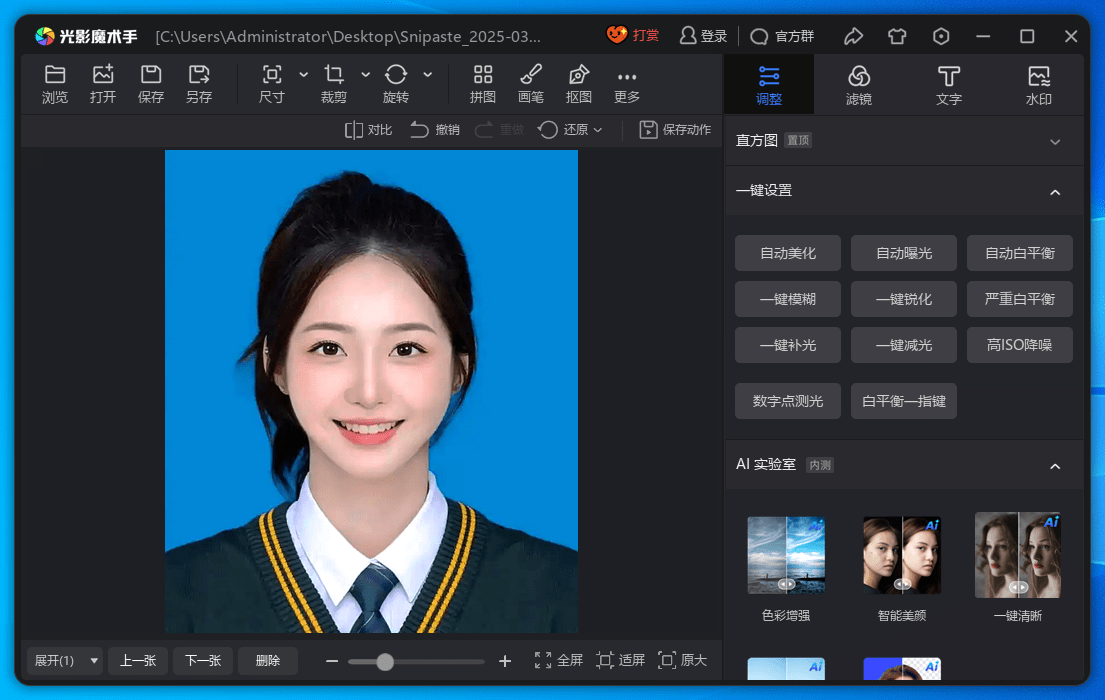Apply 自动美化 auto beautify
The image size is (1105, 700).
787,253
